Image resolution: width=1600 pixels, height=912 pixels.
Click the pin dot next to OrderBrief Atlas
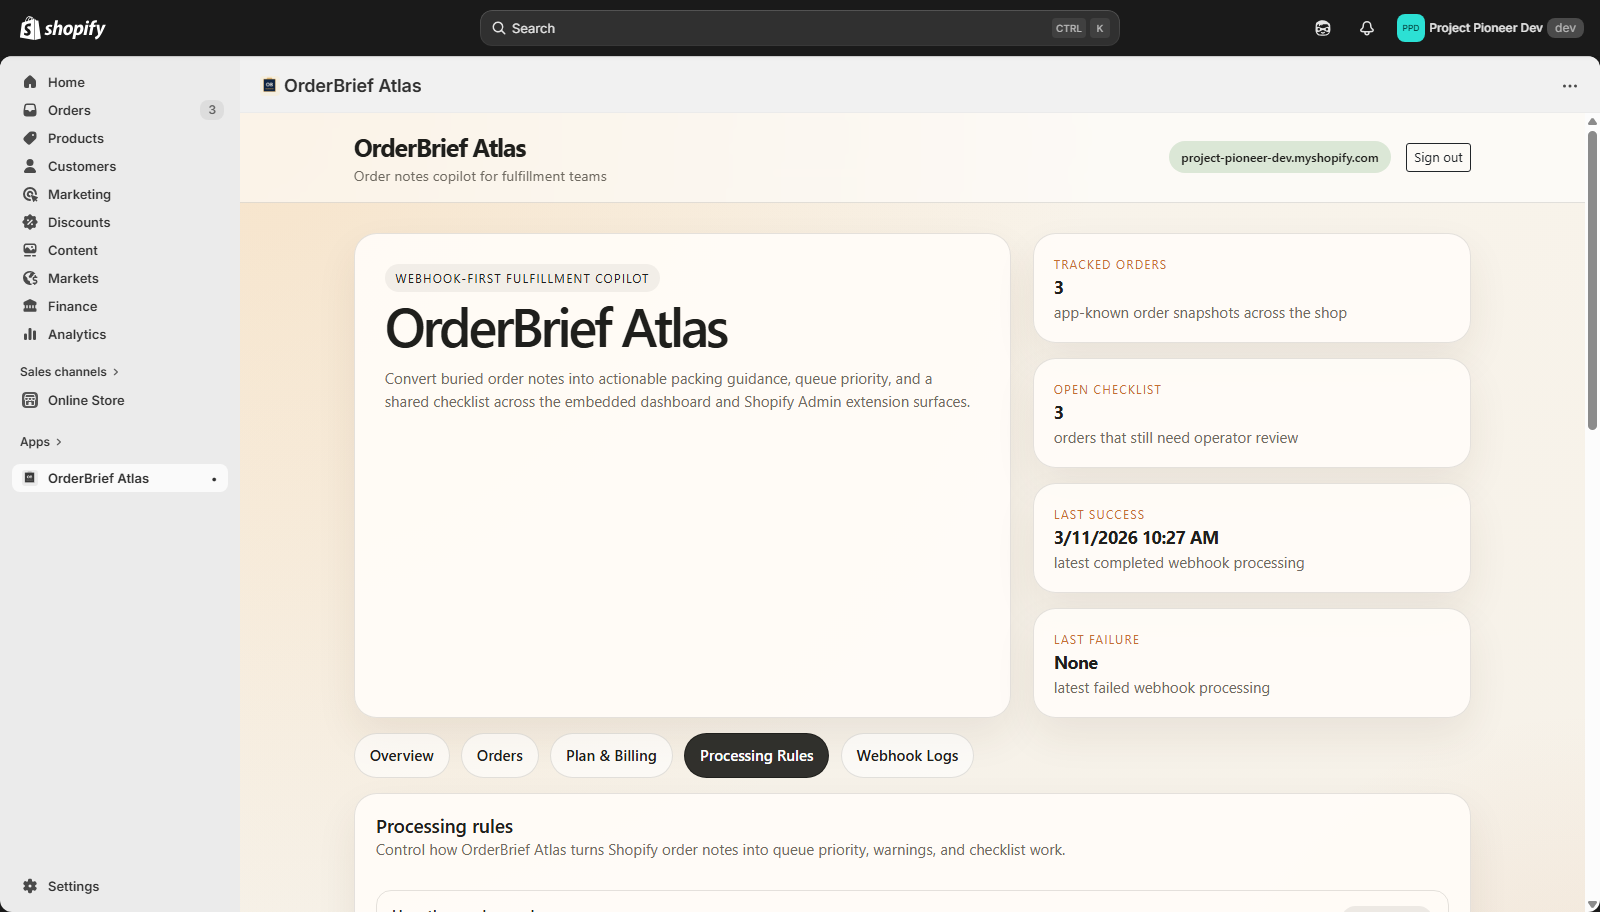214,479
